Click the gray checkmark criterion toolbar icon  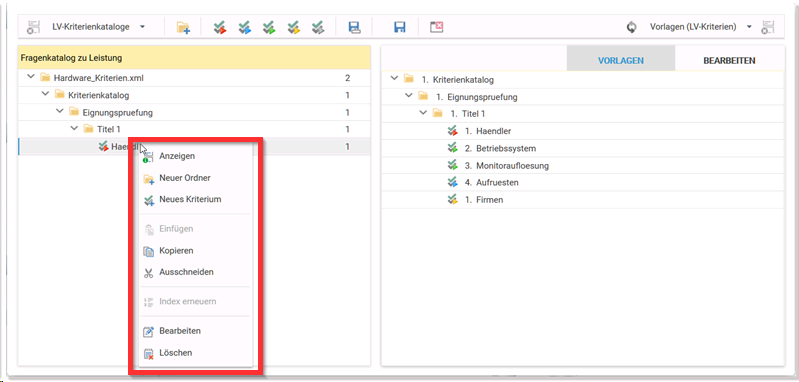[x=318, y=28]
